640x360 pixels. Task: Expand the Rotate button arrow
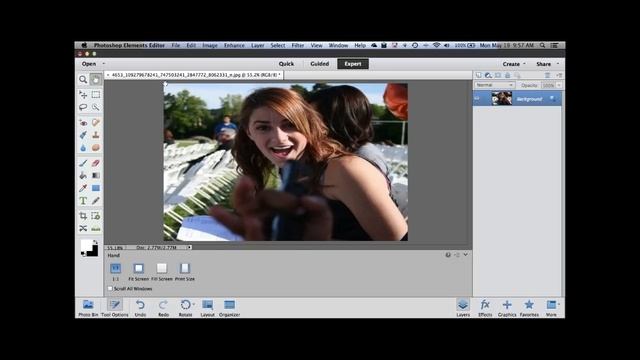[x=193, y=304]
